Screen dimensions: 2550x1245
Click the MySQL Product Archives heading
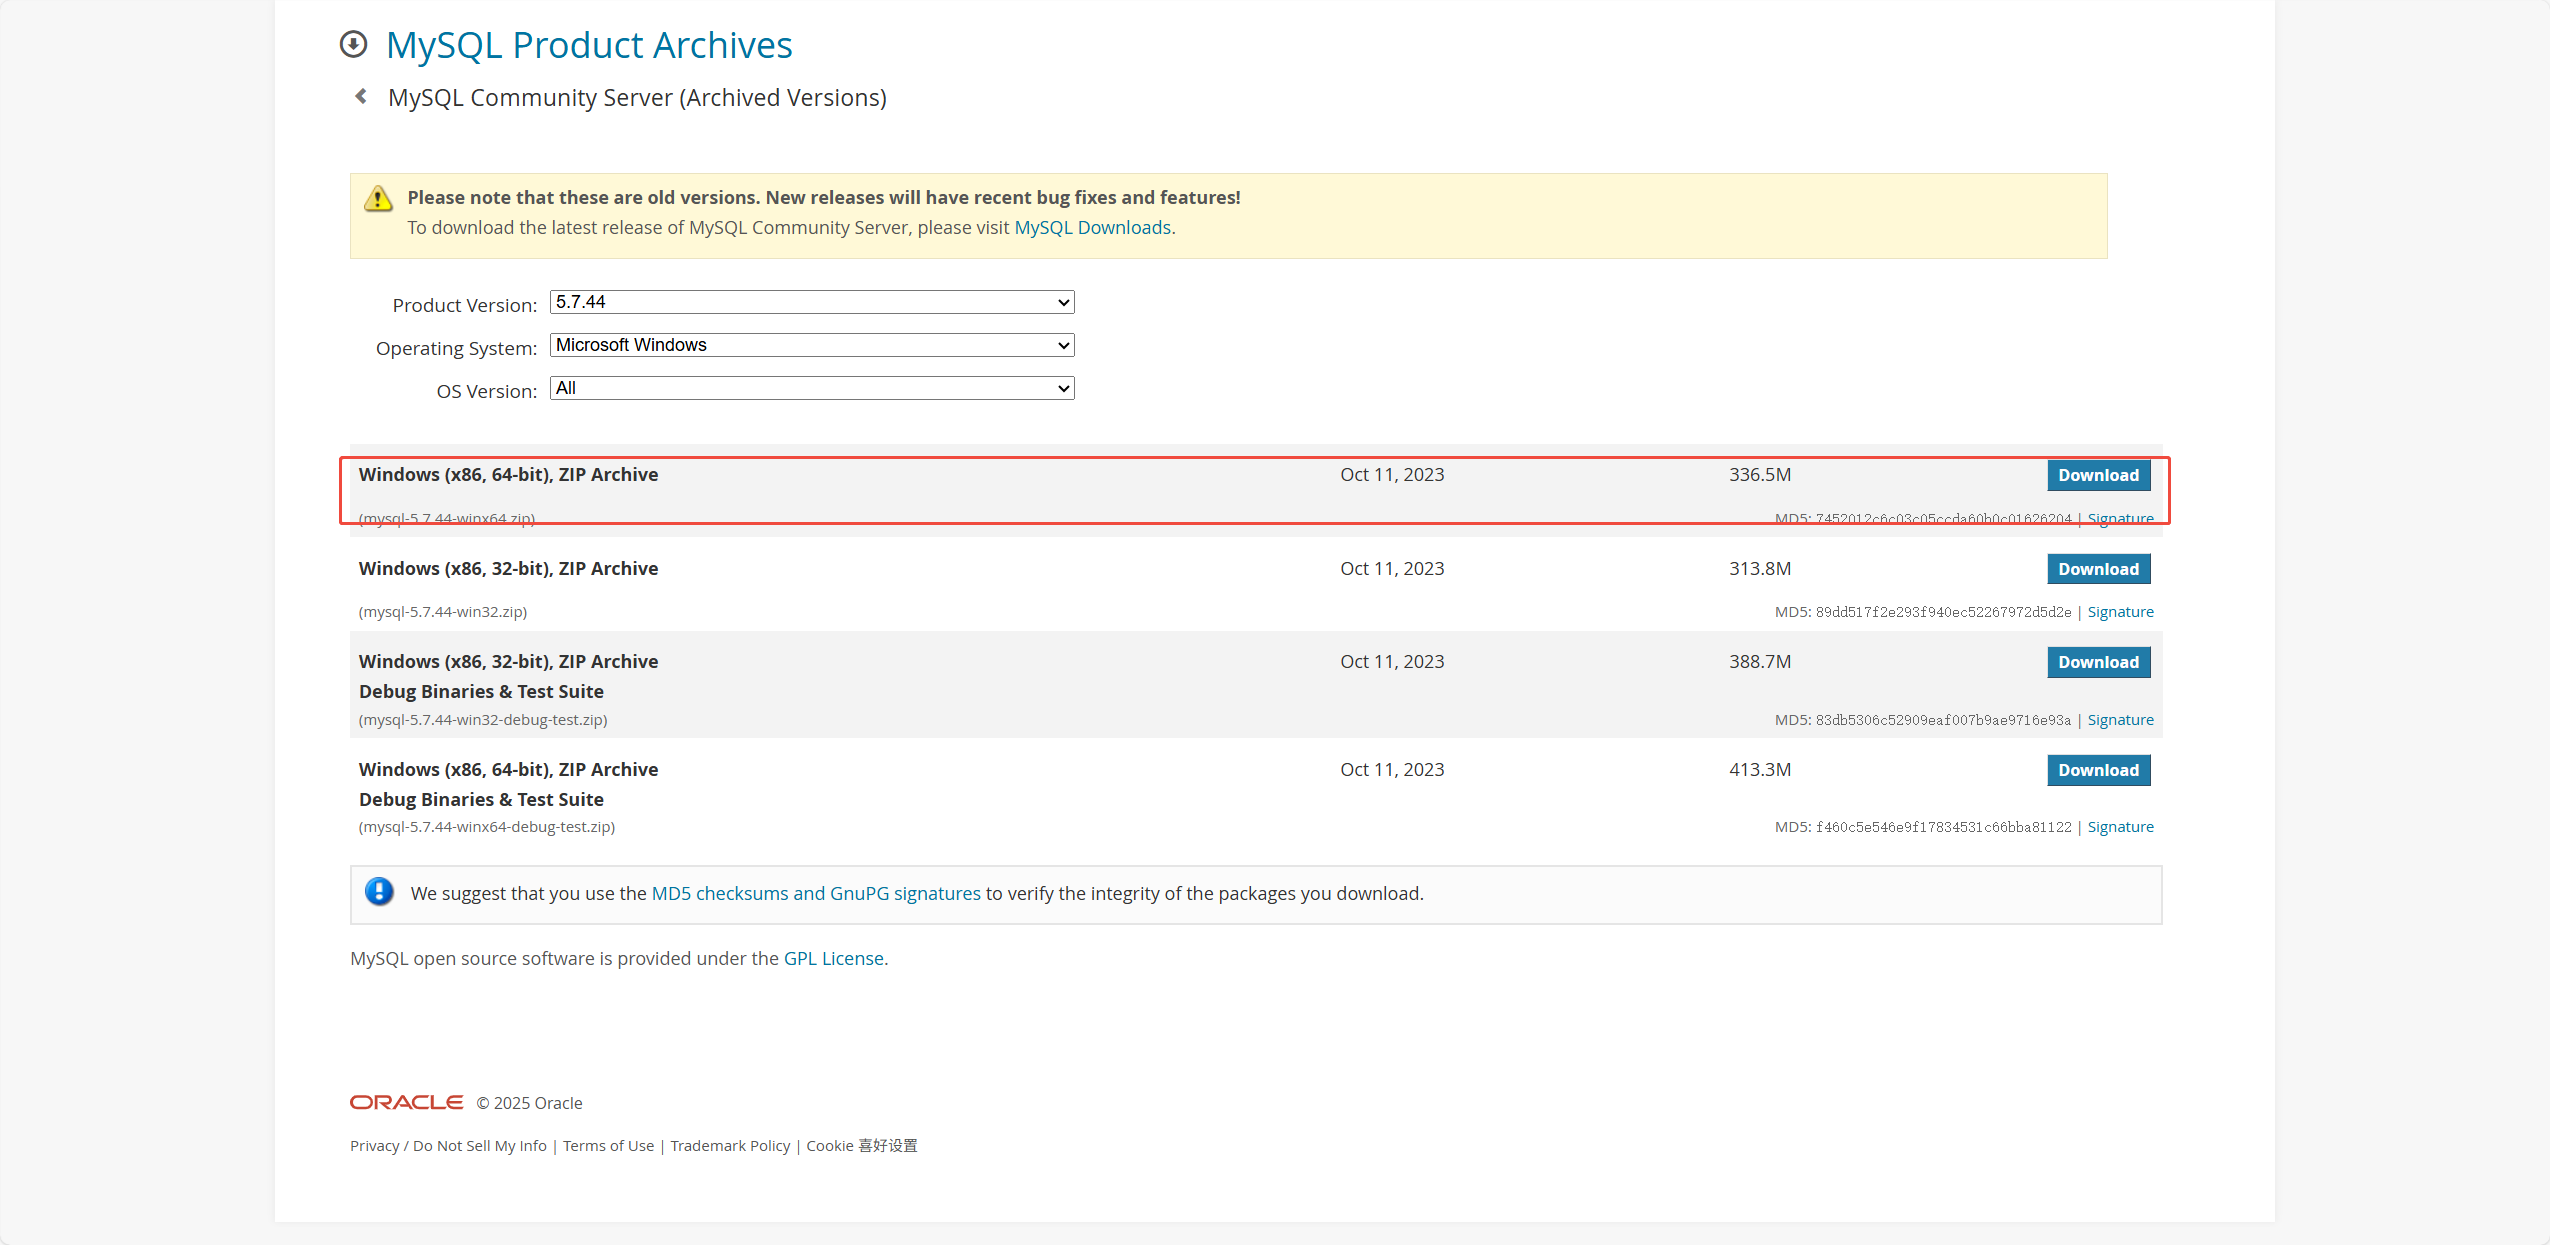click(x=589, y=46)
